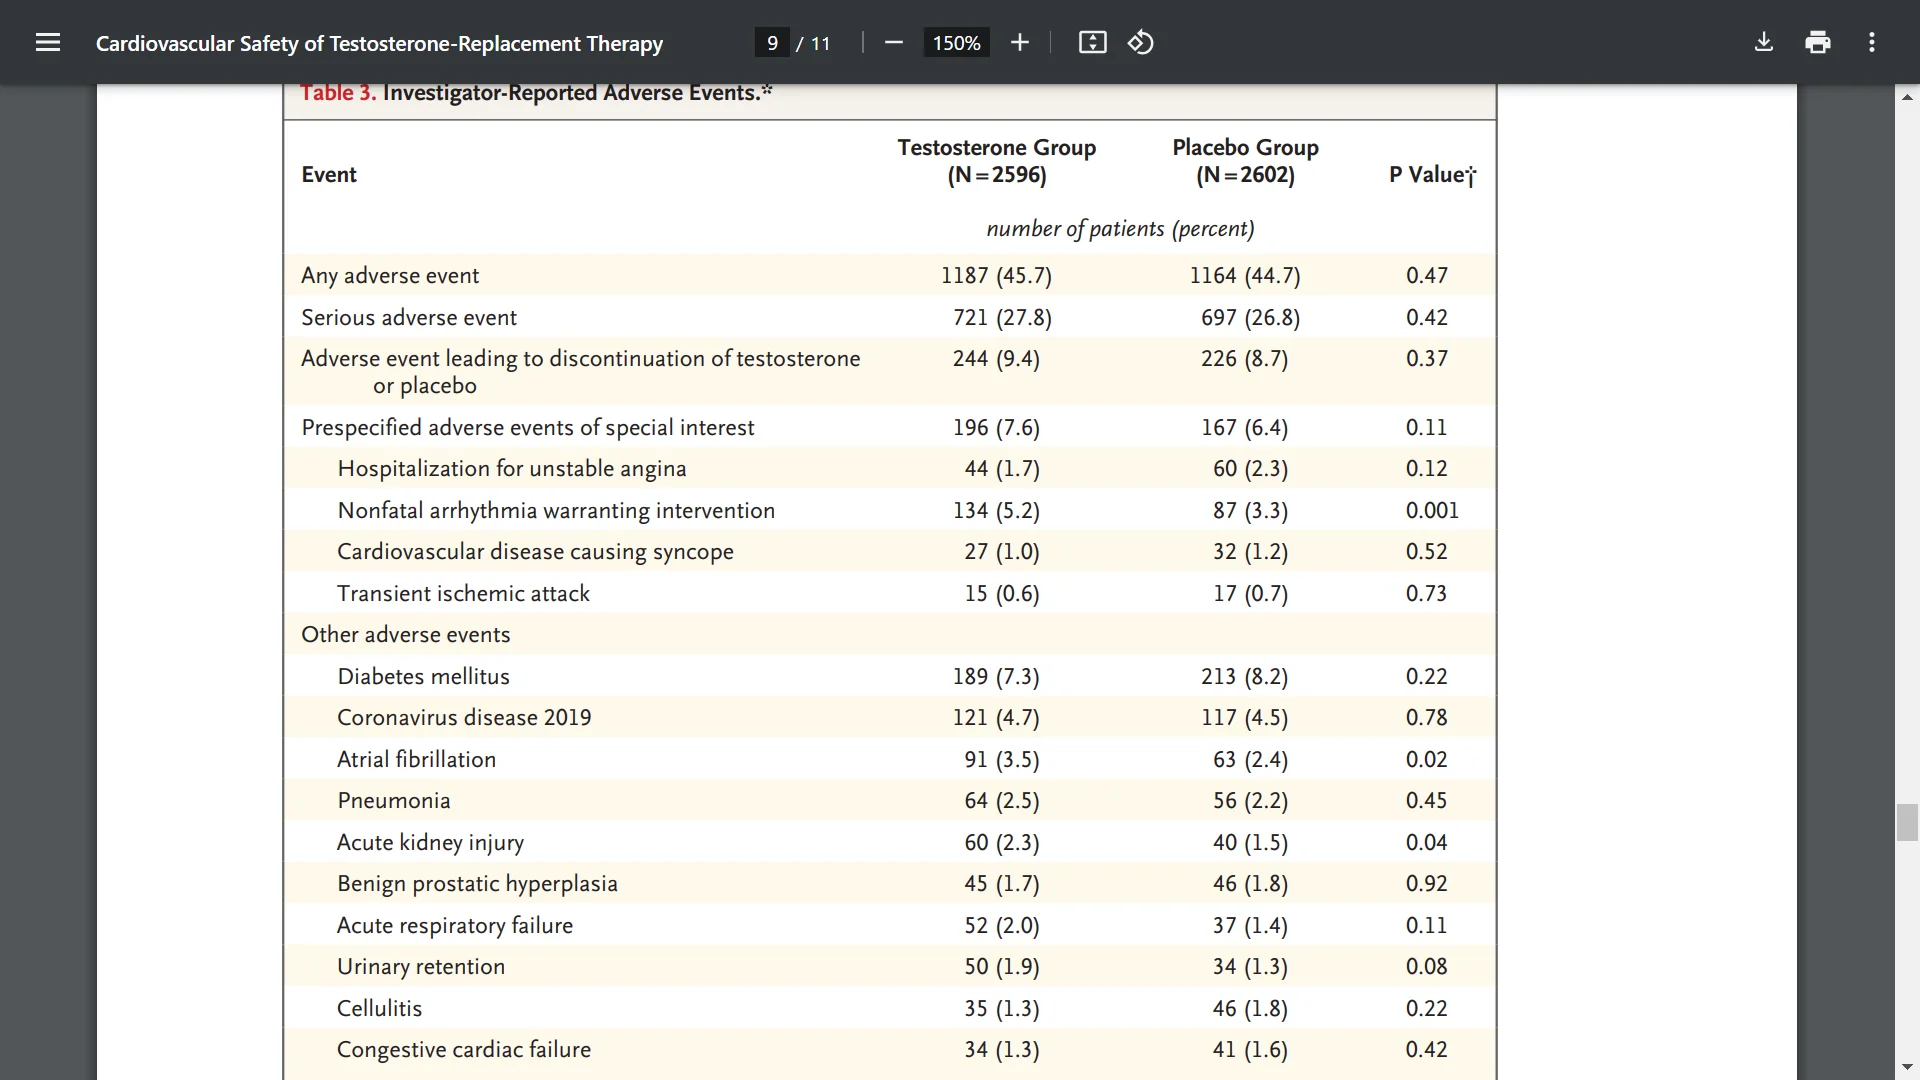Click the 'Event' column header
The width and height of the screenshot is (1920, 1080).
coord(329,175)
